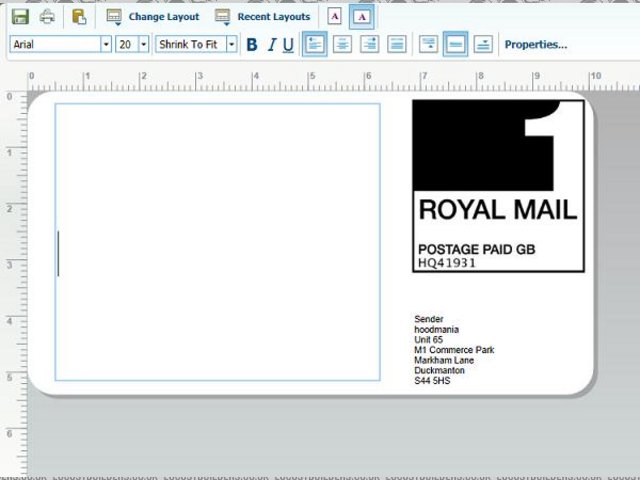
Task: Toggle Bold text formatting
Action: coord(252,45)
